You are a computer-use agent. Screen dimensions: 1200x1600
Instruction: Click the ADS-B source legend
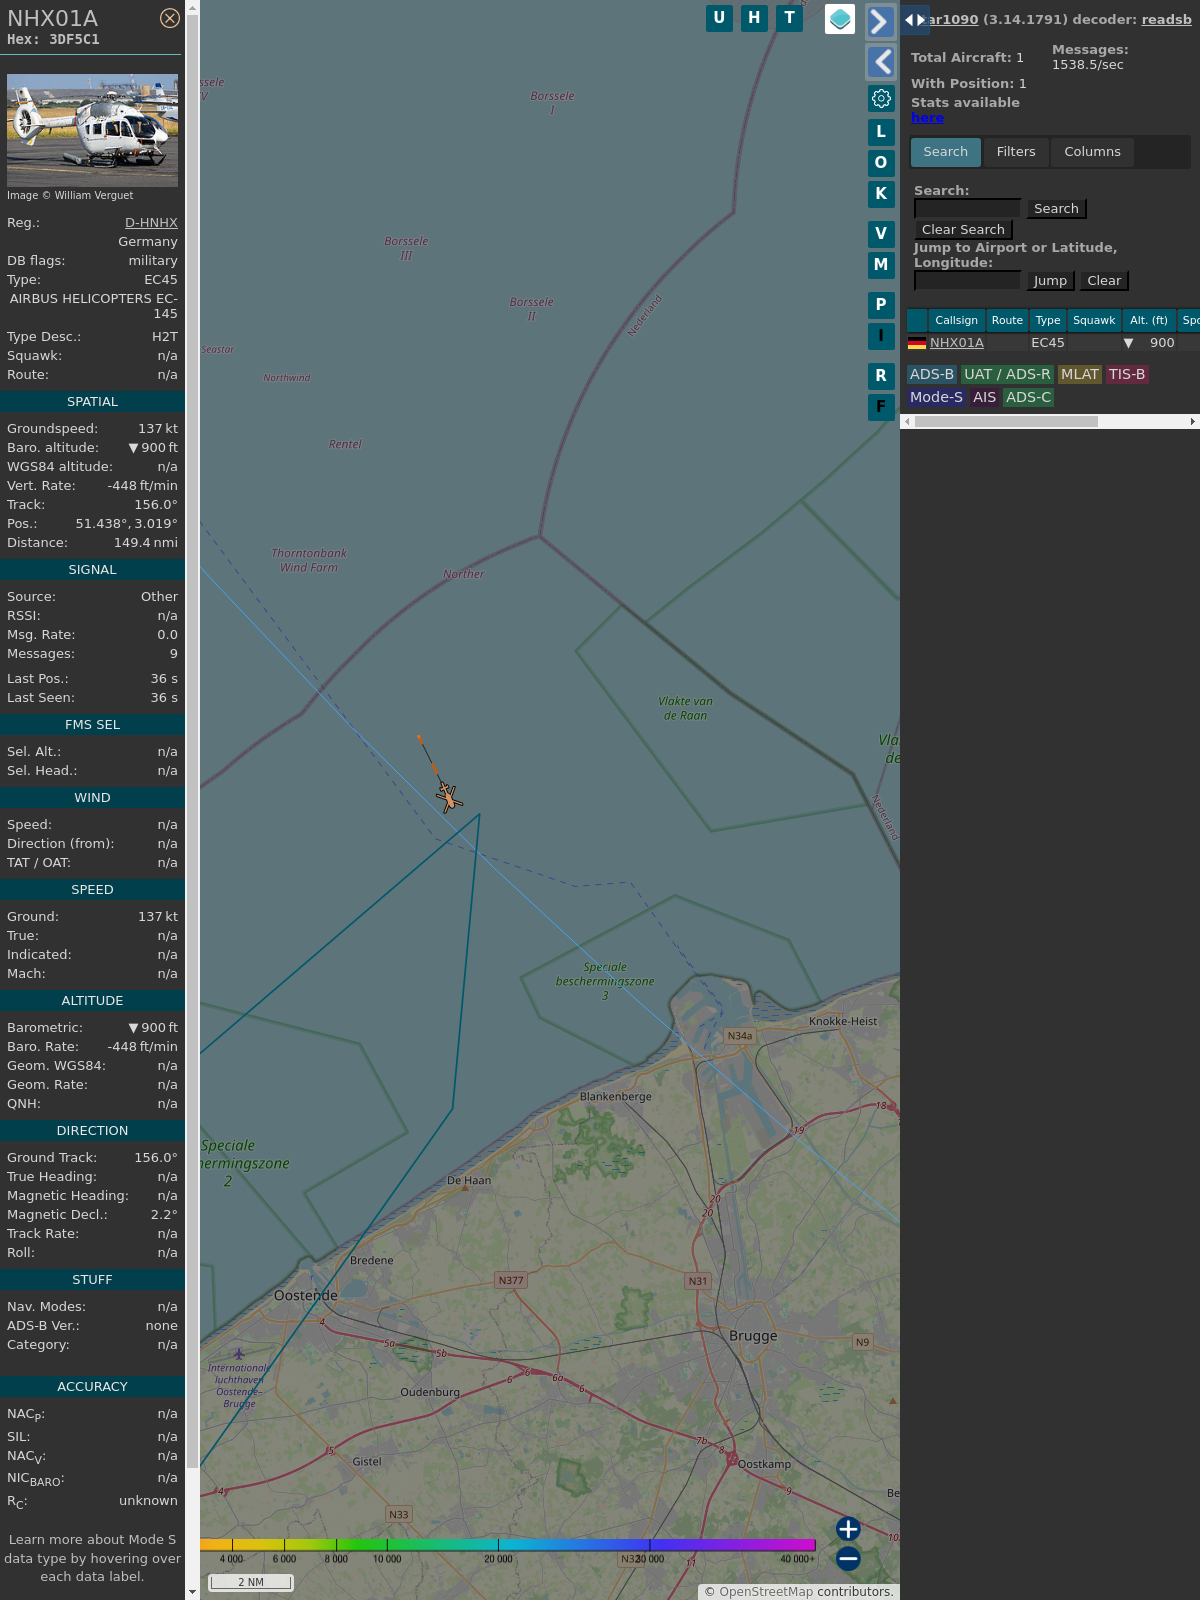(931, 374)
